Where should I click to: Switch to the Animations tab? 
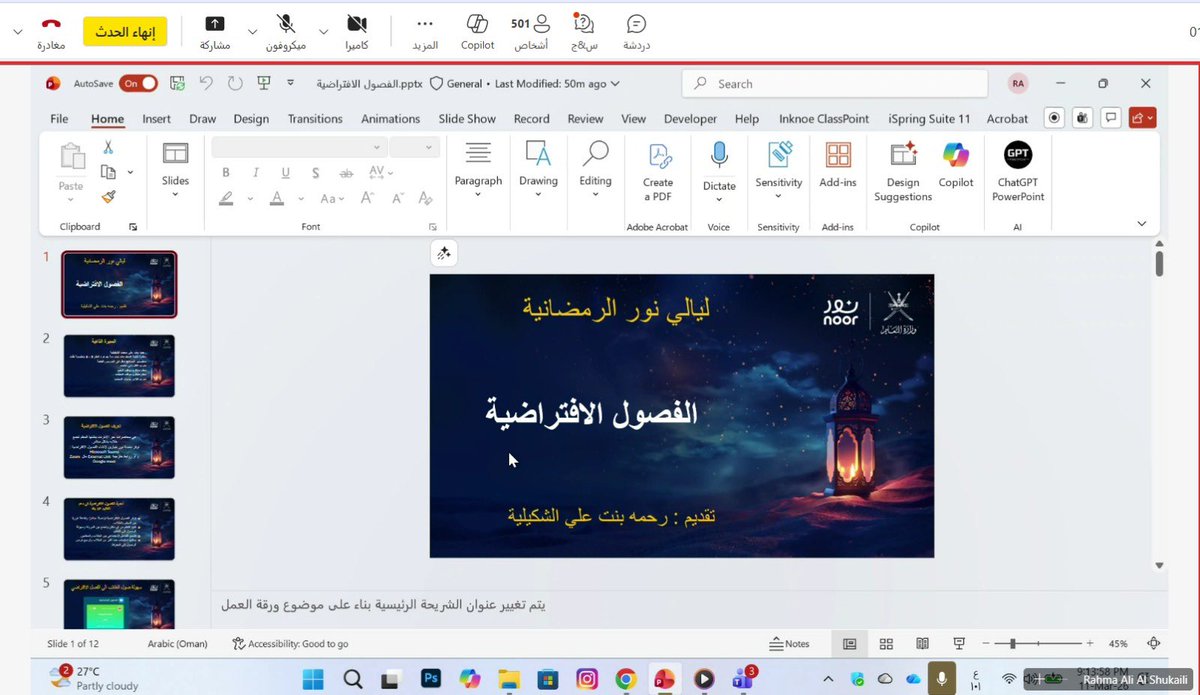pos(390,118)
